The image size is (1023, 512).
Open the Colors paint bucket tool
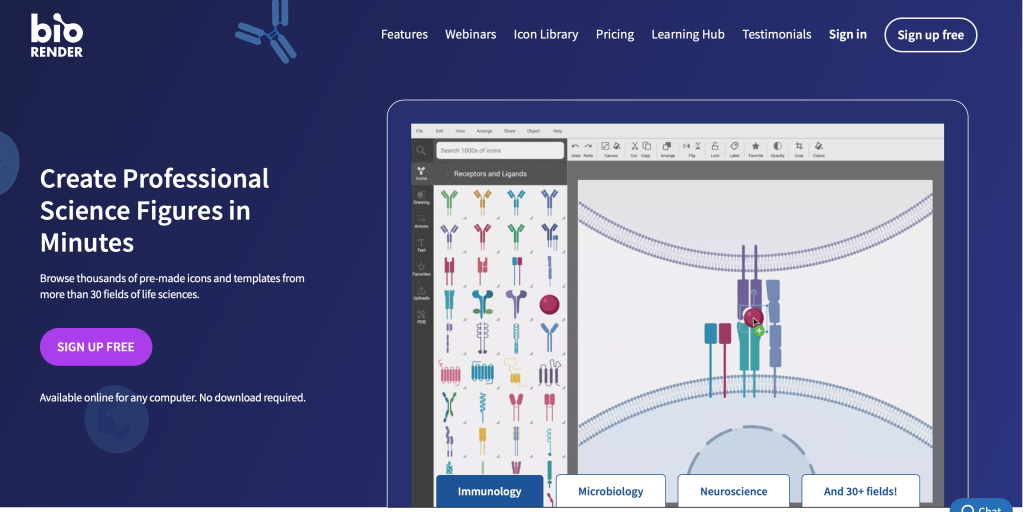[x=818, y=146]
